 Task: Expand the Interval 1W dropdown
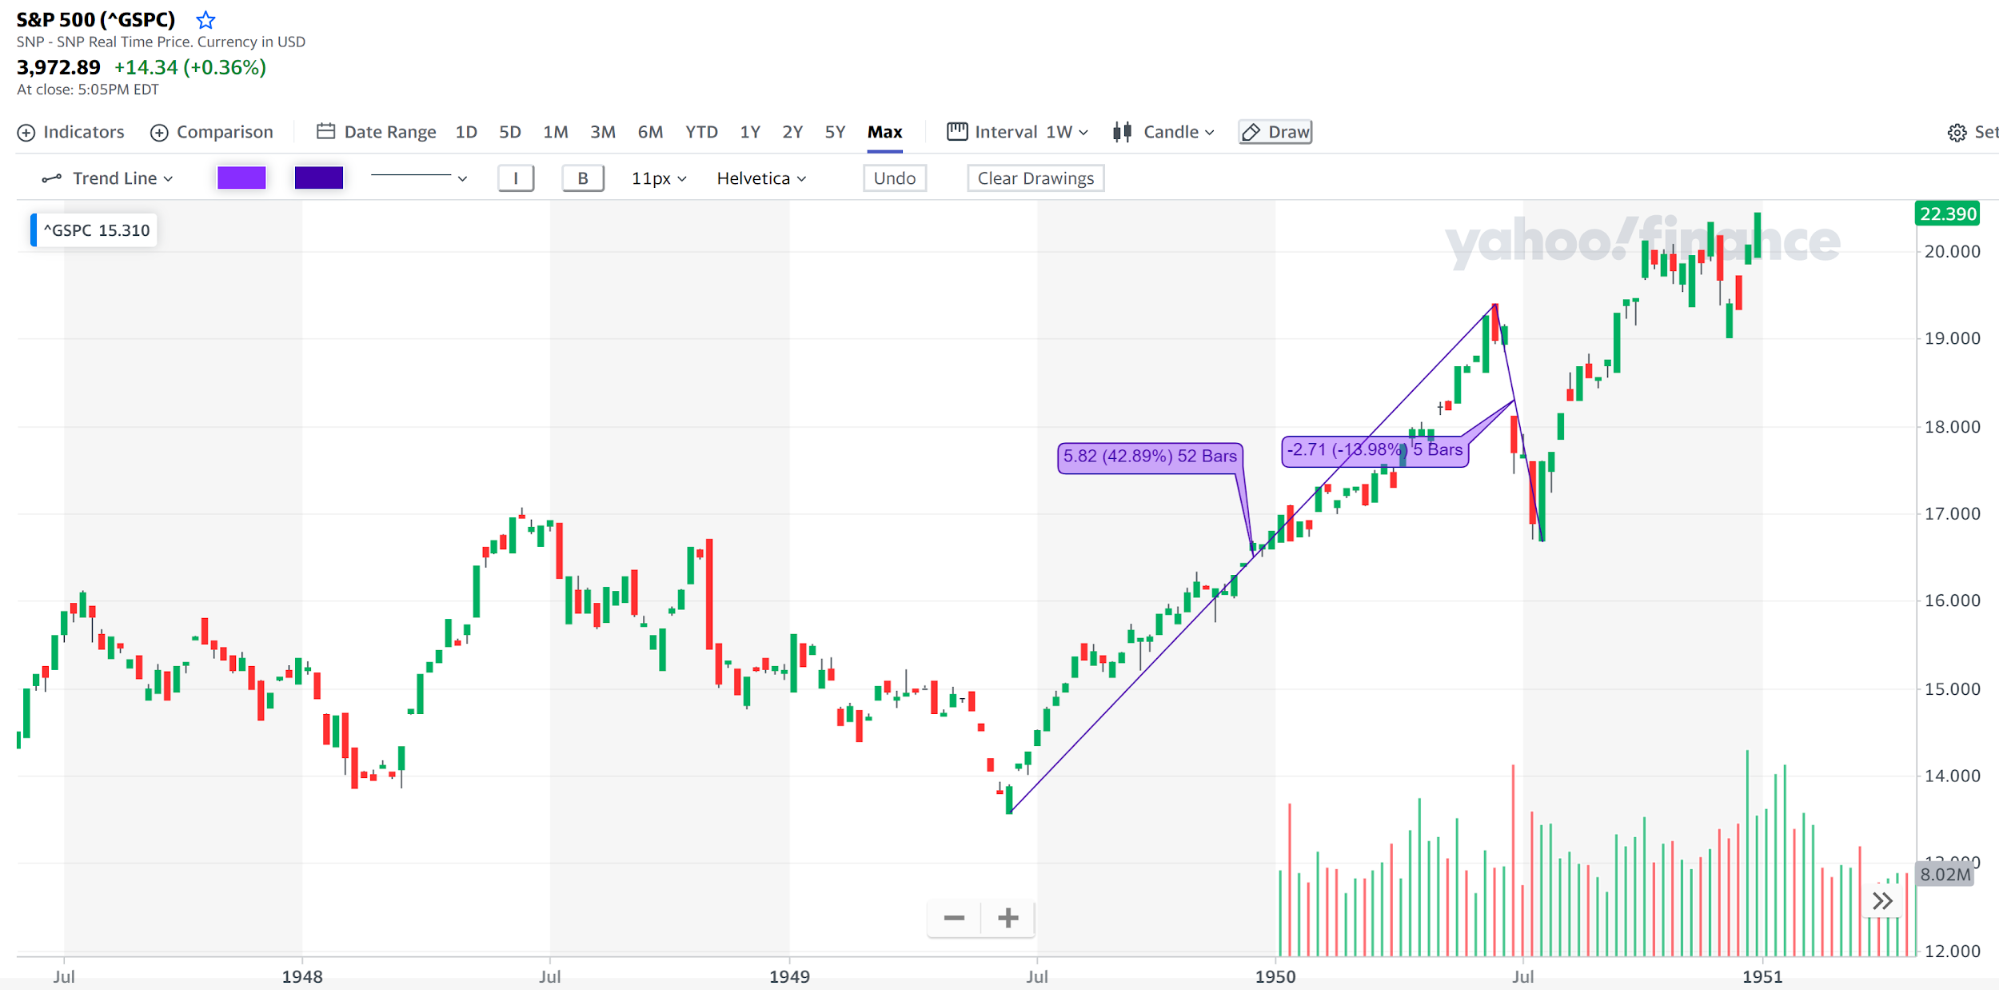coord(1083,132)
